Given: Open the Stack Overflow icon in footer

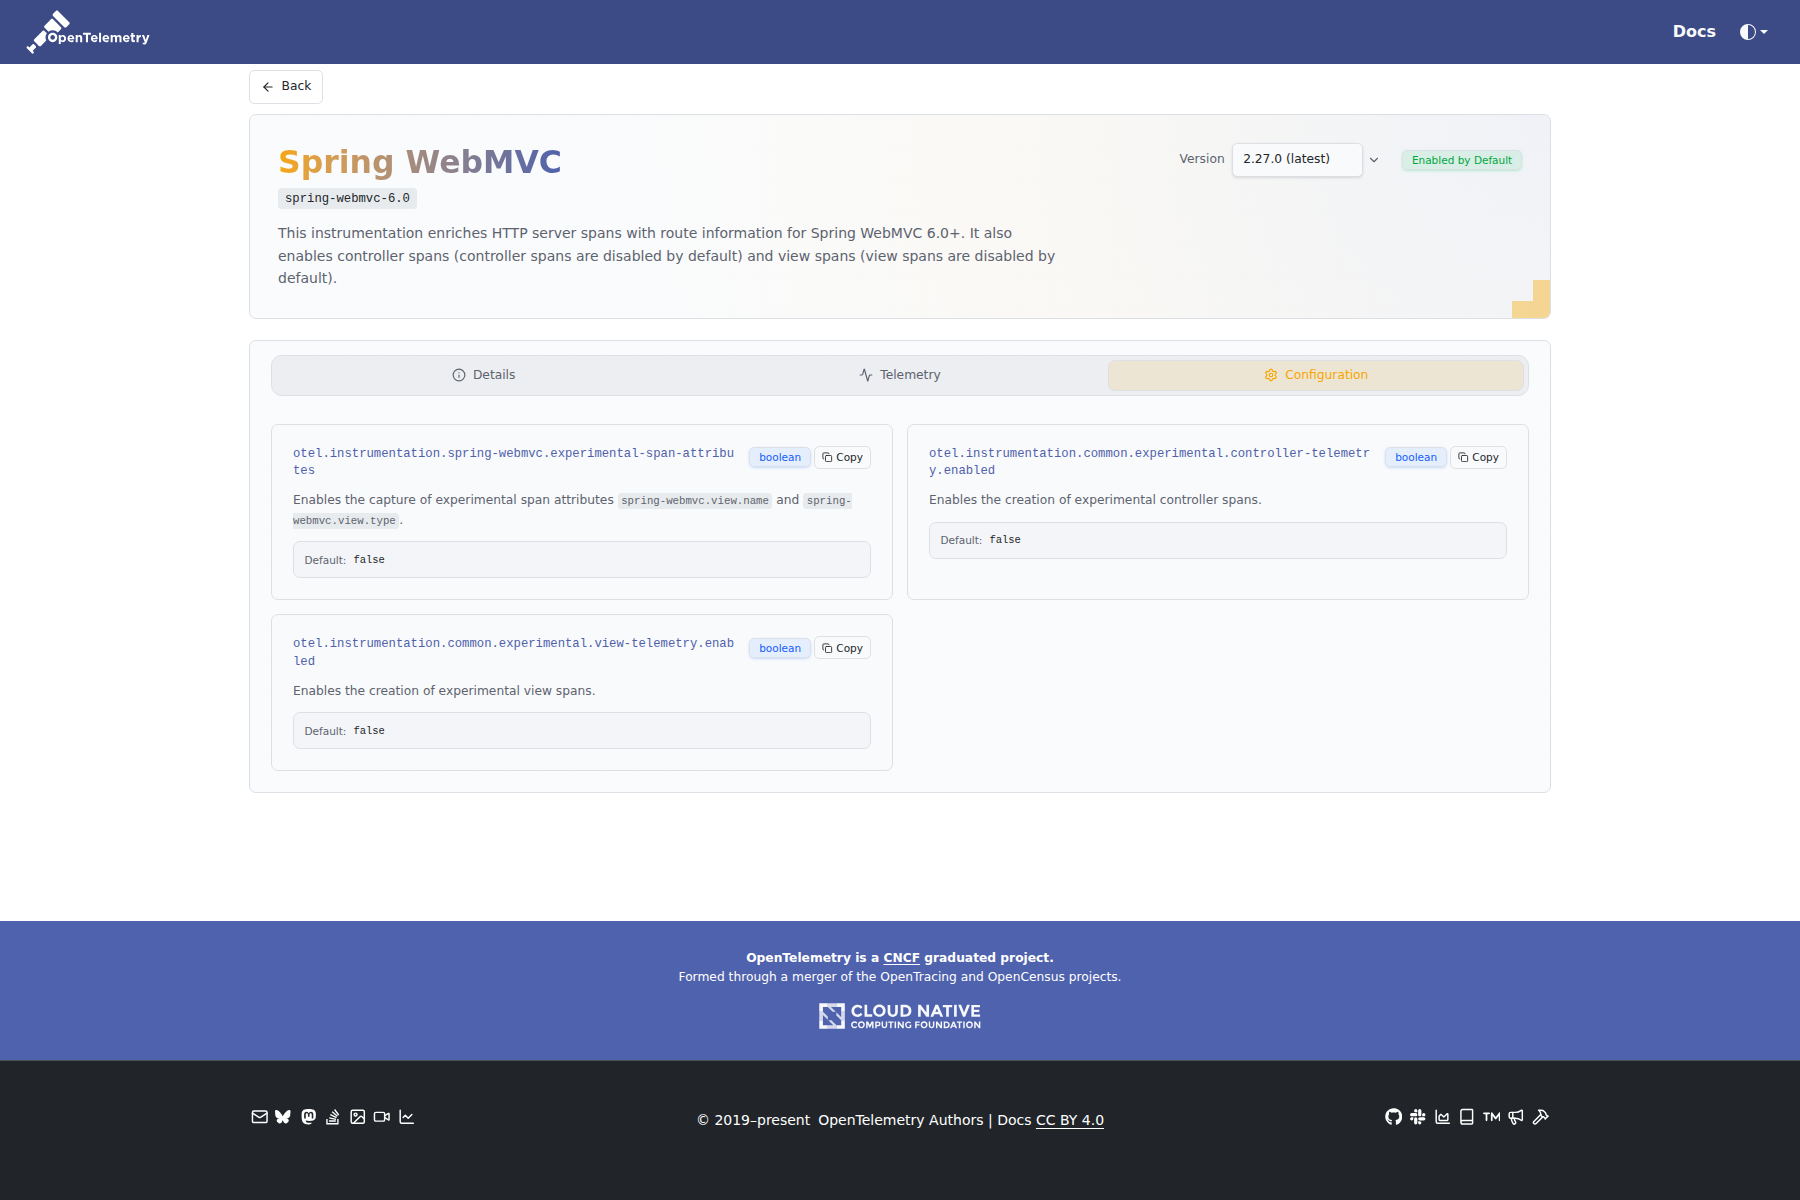Looking at the screenshot, I should point(333,1117).
